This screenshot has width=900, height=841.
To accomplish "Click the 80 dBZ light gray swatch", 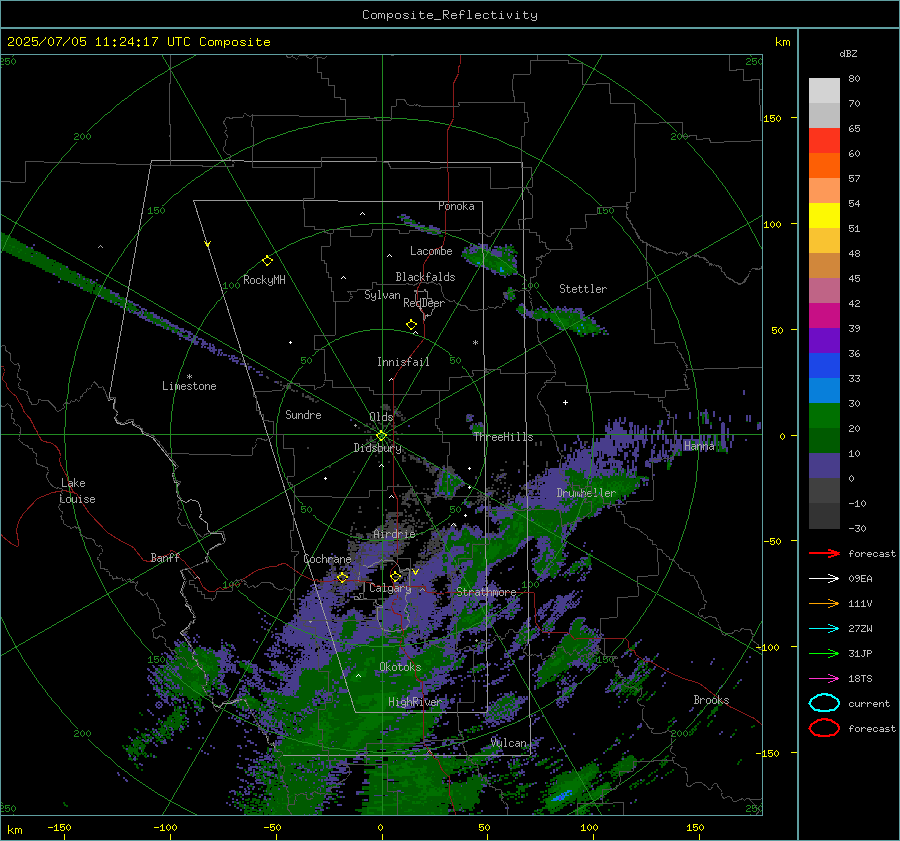I will [x=824, y=91].
